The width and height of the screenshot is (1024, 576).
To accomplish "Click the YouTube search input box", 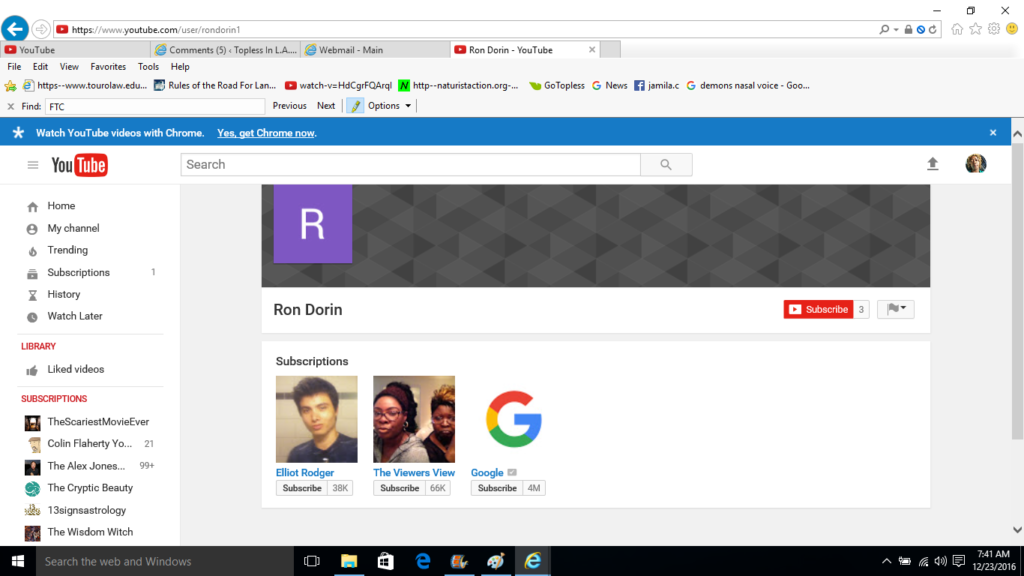I will [411, 165].
